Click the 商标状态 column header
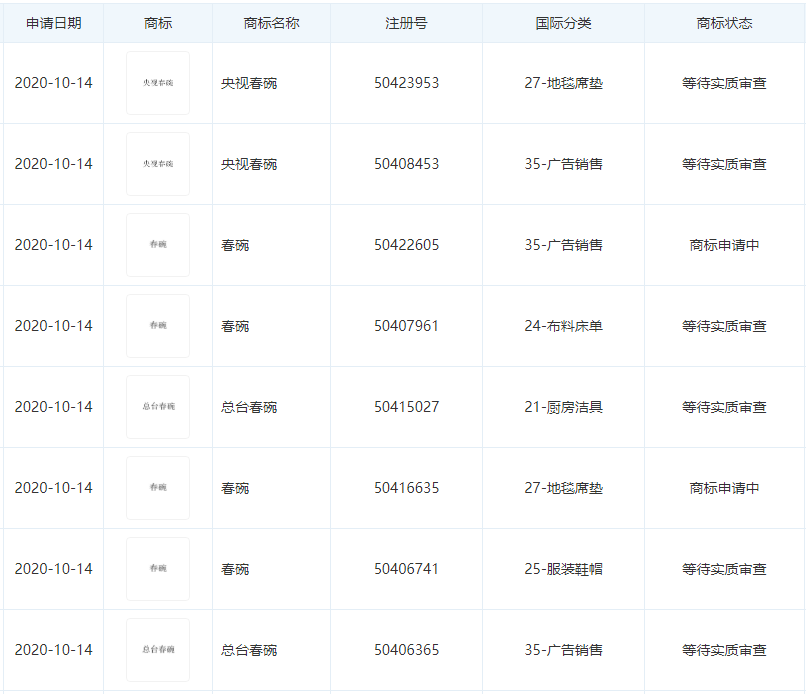806x694 pixels. click(x=724, y=23)
